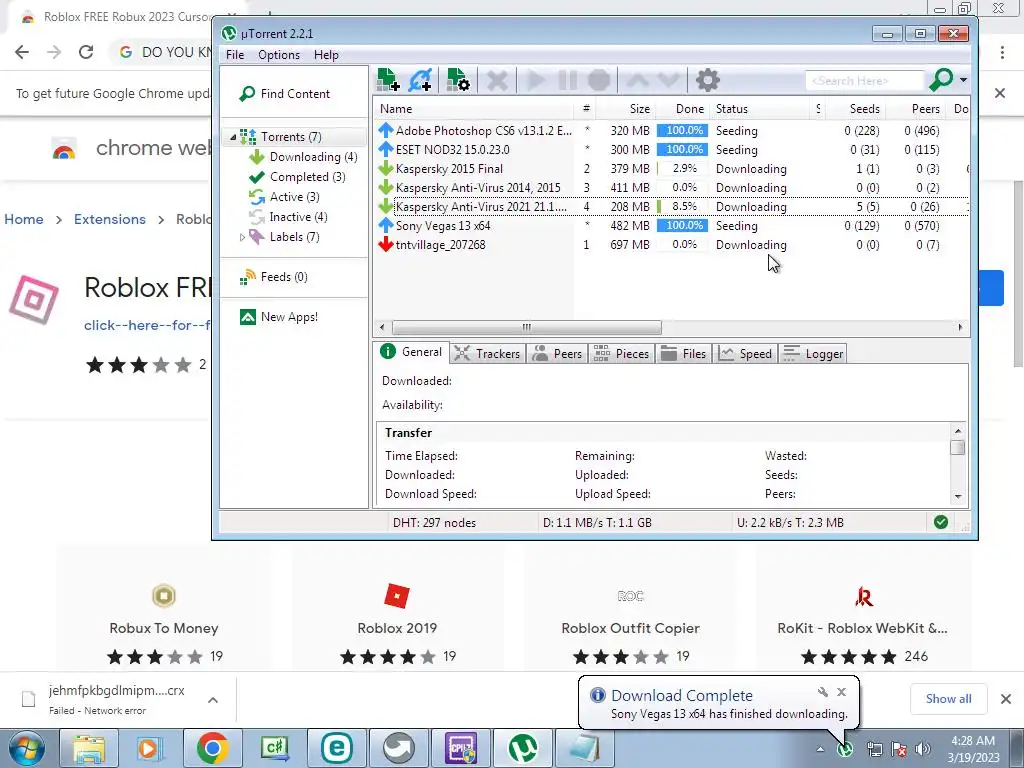Select the tntvillage_207268 torrent
Image resolution: width=1024 pixels, height=768 pixels.
[x=671, y=244]
